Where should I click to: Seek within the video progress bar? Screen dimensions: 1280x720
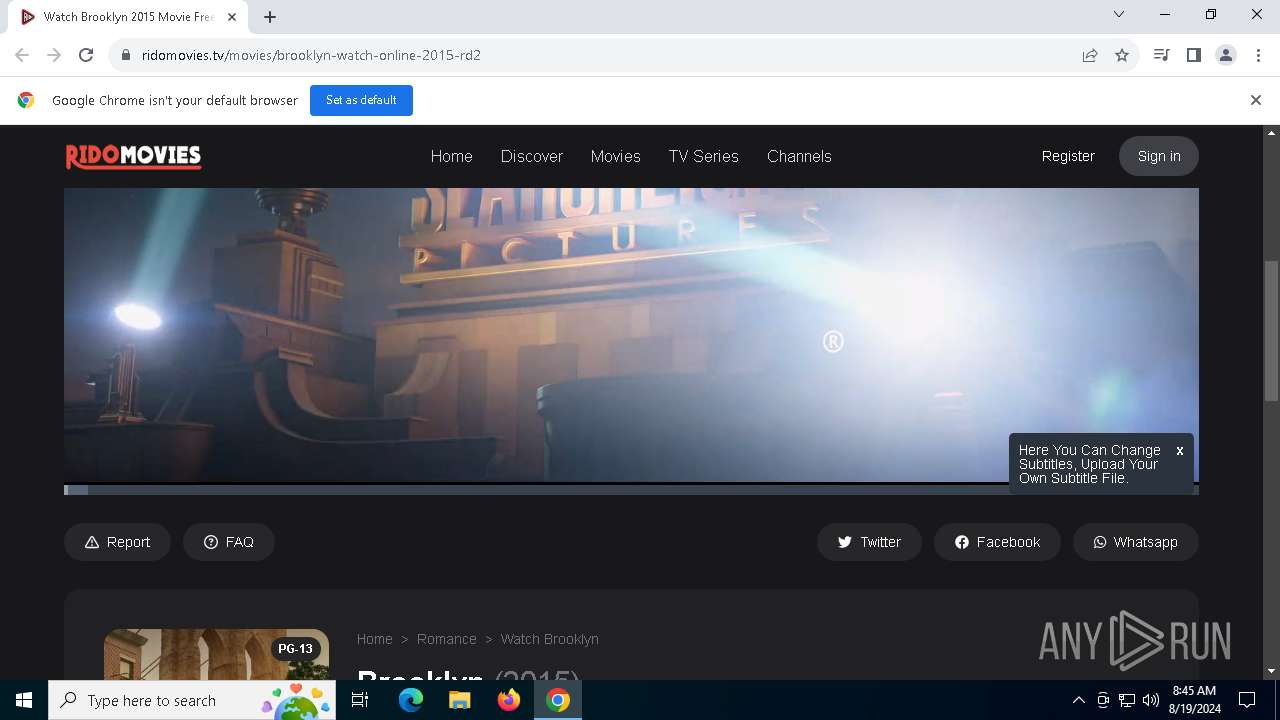pos(631,490)
